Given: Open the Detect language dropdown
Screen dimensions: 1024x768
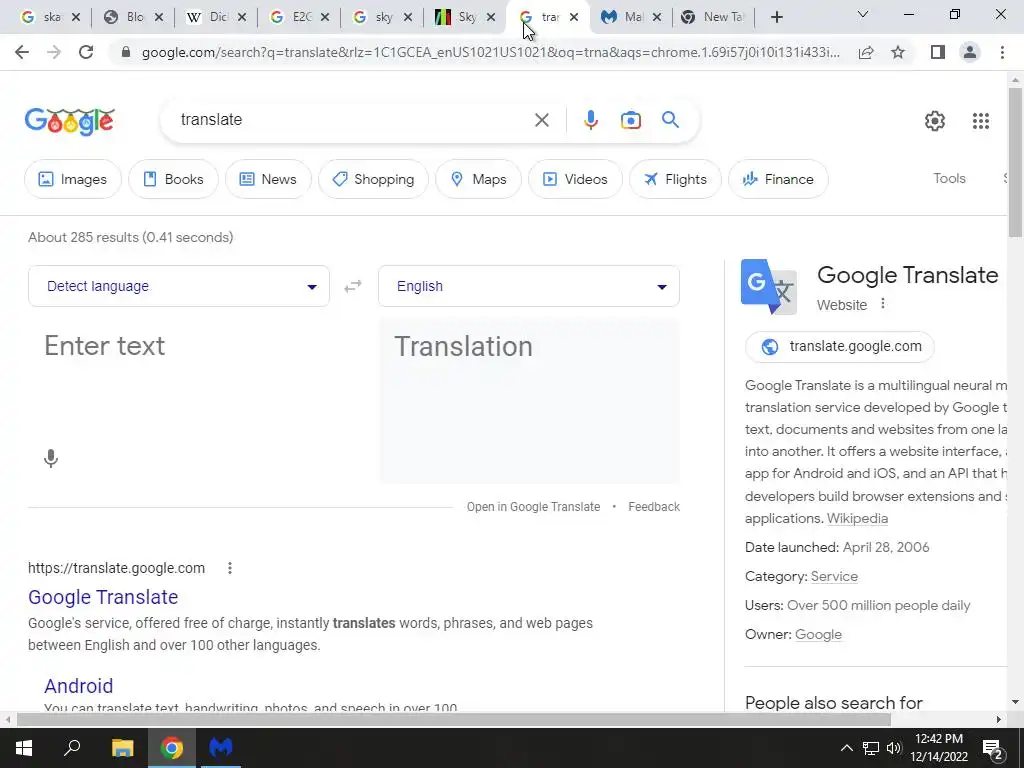Looking at the screenshot, I should pyautogui.click(x=179, y=286).
